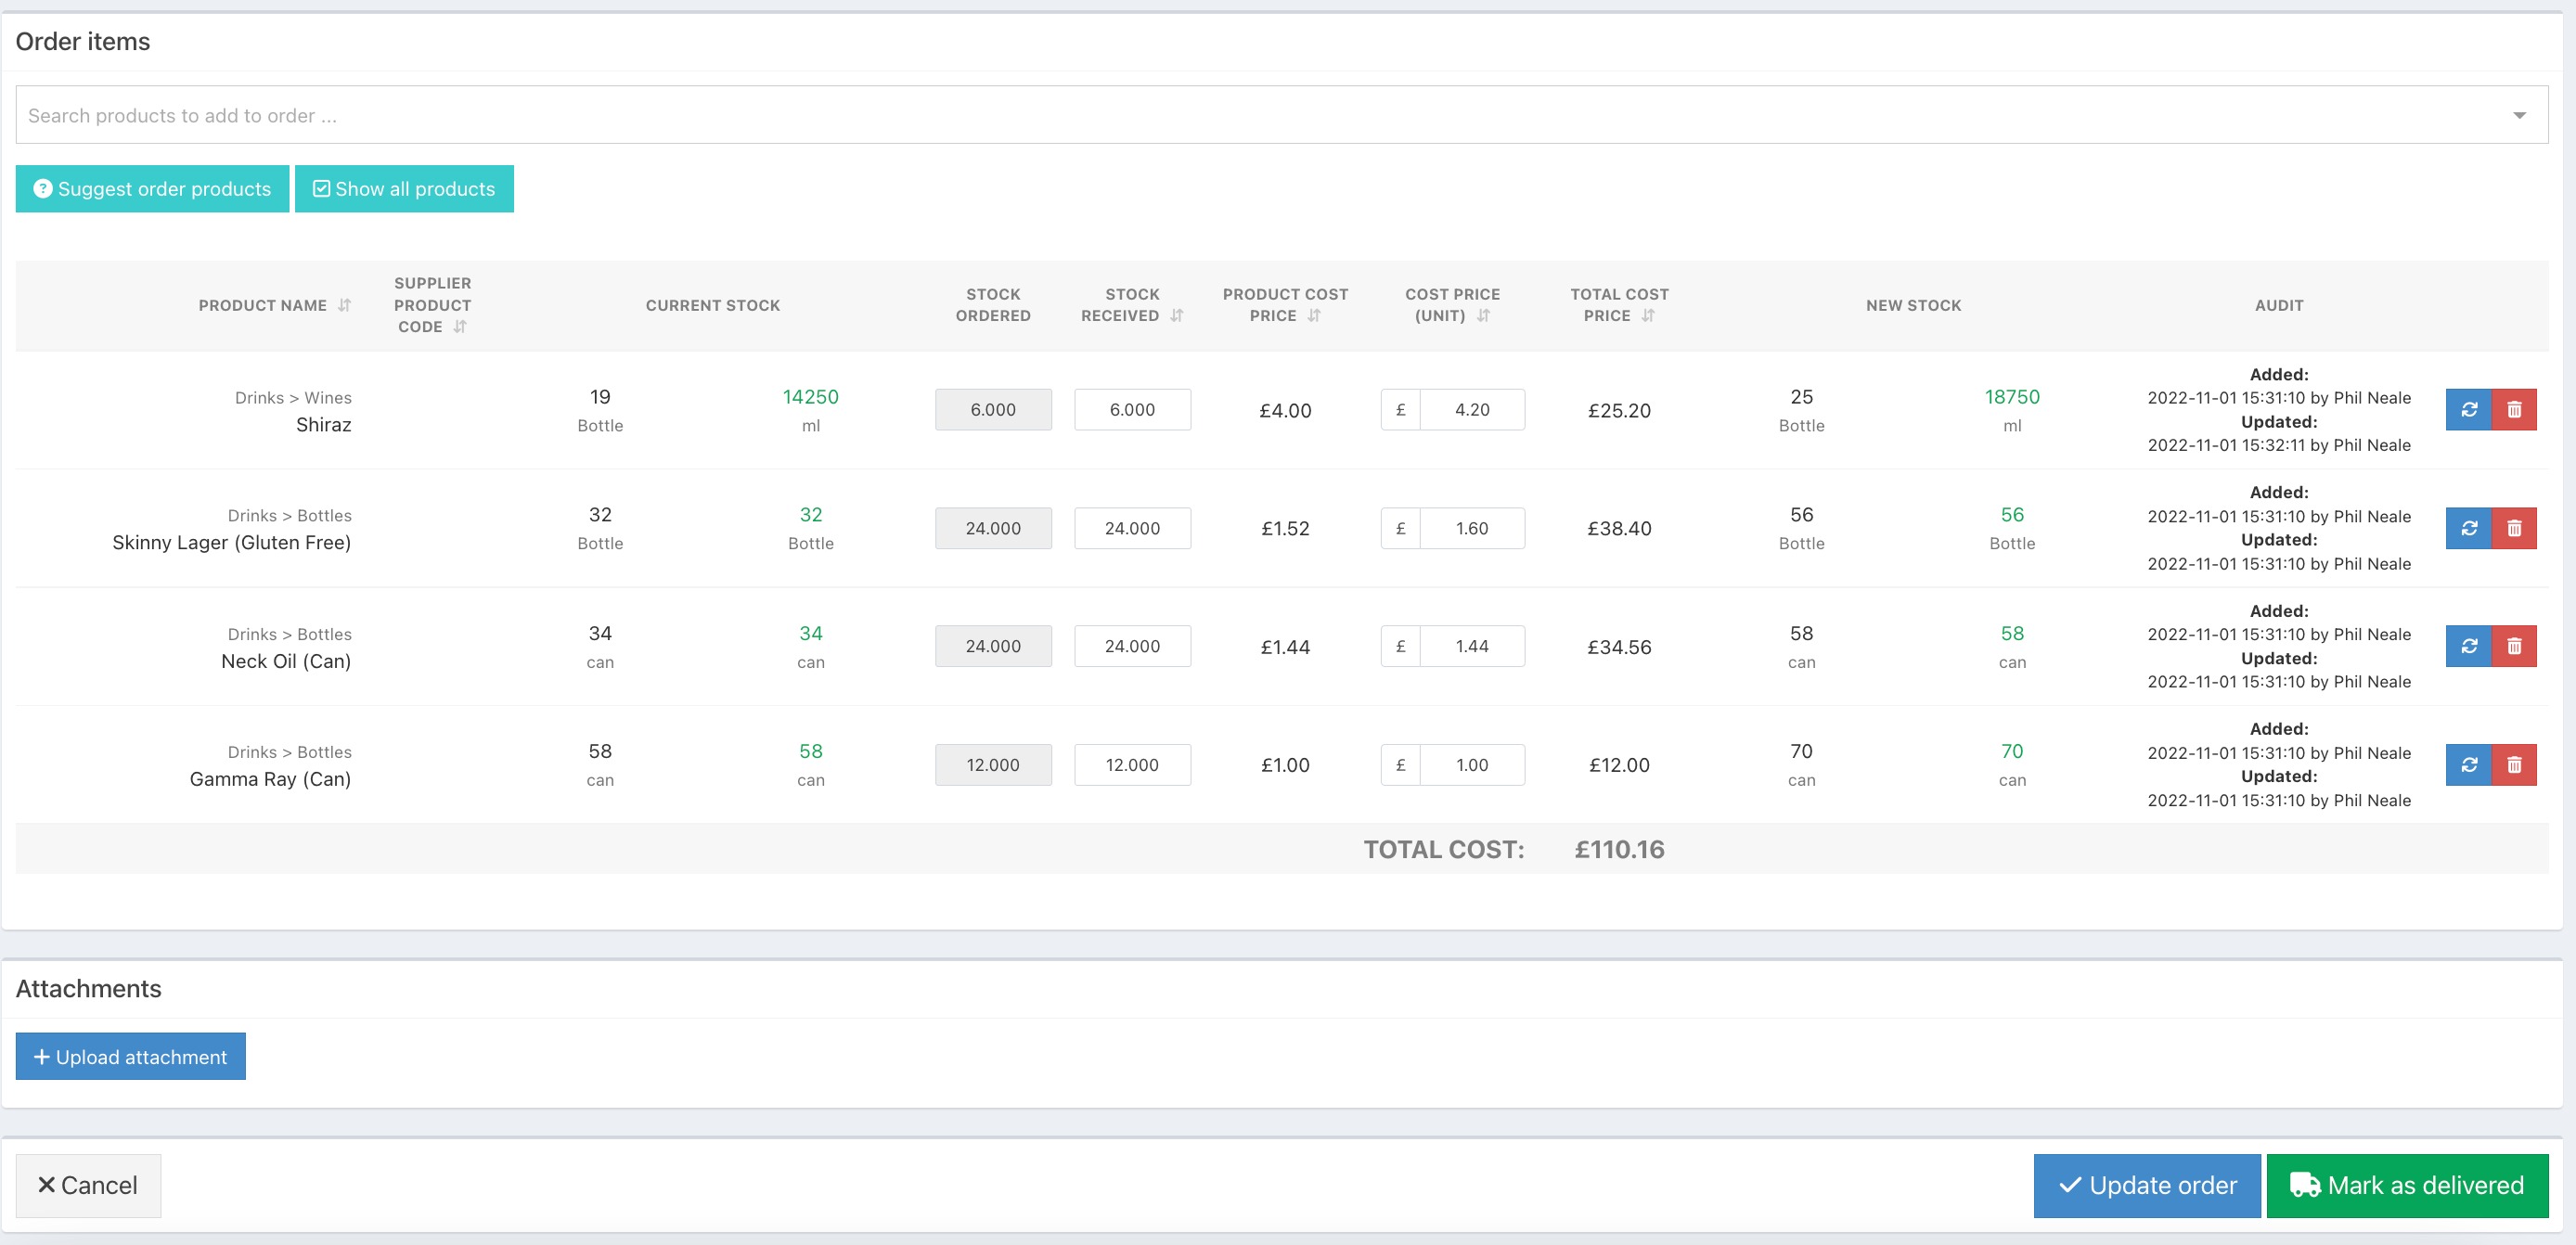Sort by Supplier Product Code column
The image size is (2576, 1245).
point(460,327)
